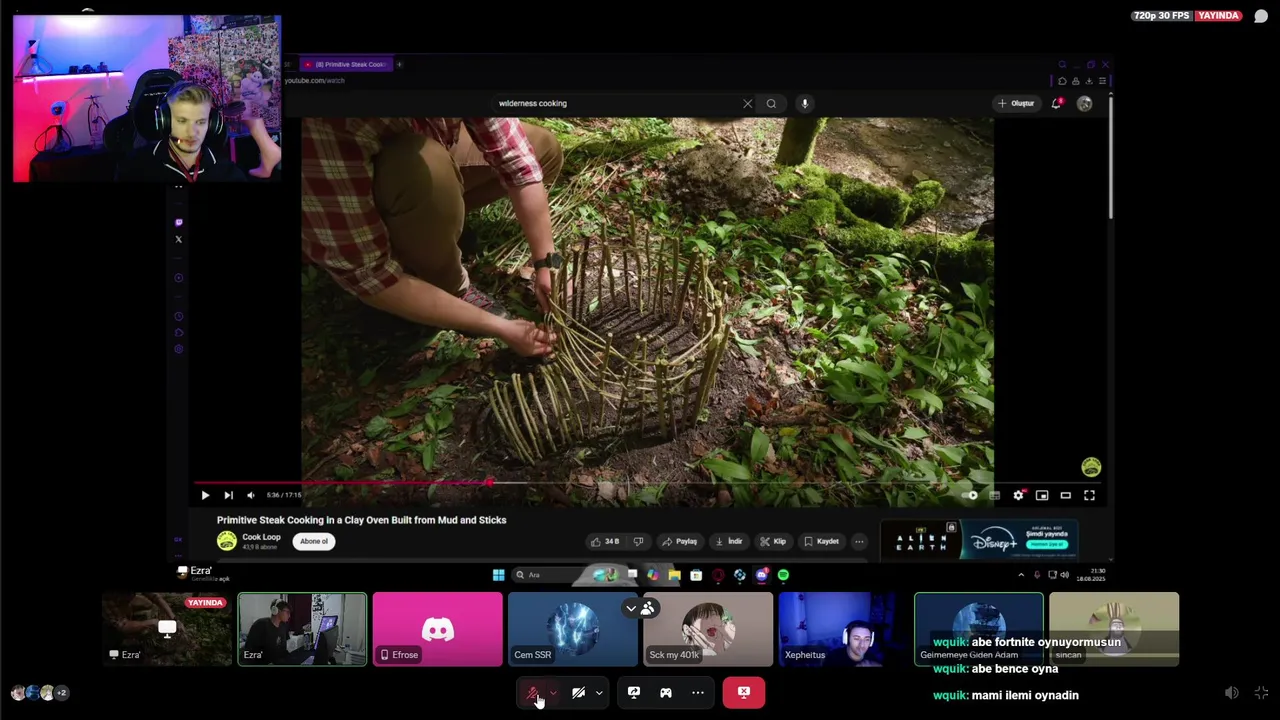Disconnect from the voice call
This screenshot has width=1280, height=720.
pyautogui.click(x=744, y=692)
